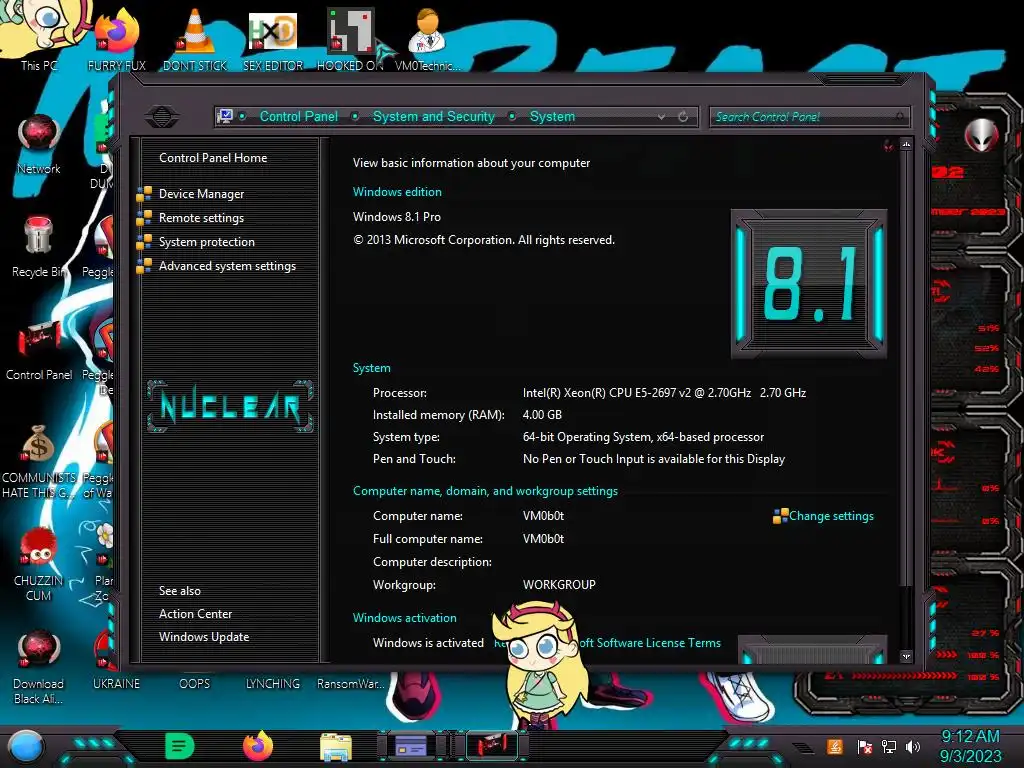Click the shield icon beside System protection
The width and height of the screenshot is (1024, 768).
144,242
